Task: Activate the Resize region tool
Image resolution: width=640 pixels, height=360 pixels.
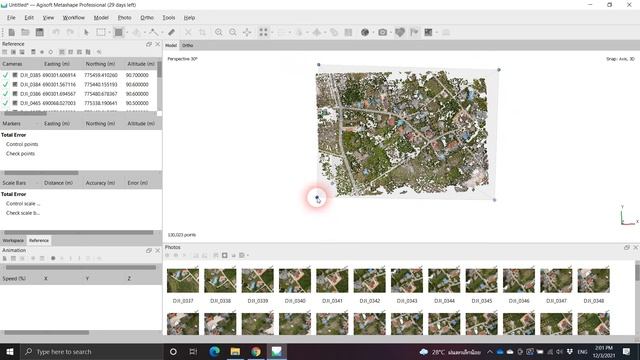Action: point(119,32)
